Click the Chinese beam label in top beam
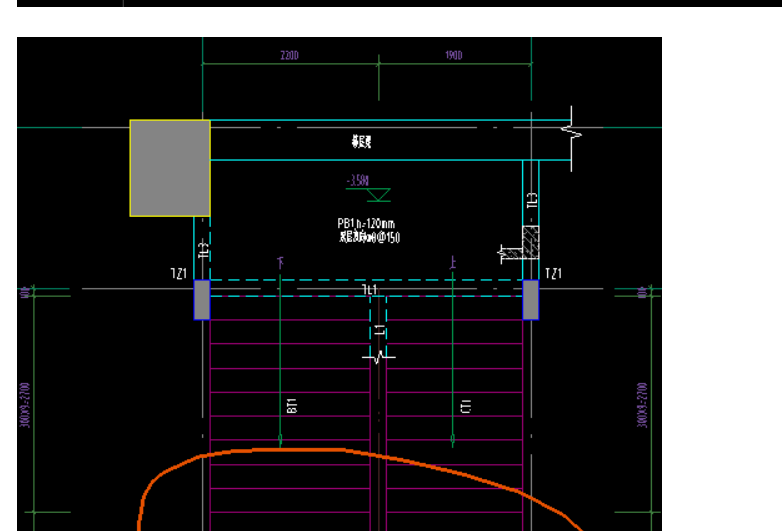Image resolution: width=782 pixels, height=531 pixels. coord(362,142)
